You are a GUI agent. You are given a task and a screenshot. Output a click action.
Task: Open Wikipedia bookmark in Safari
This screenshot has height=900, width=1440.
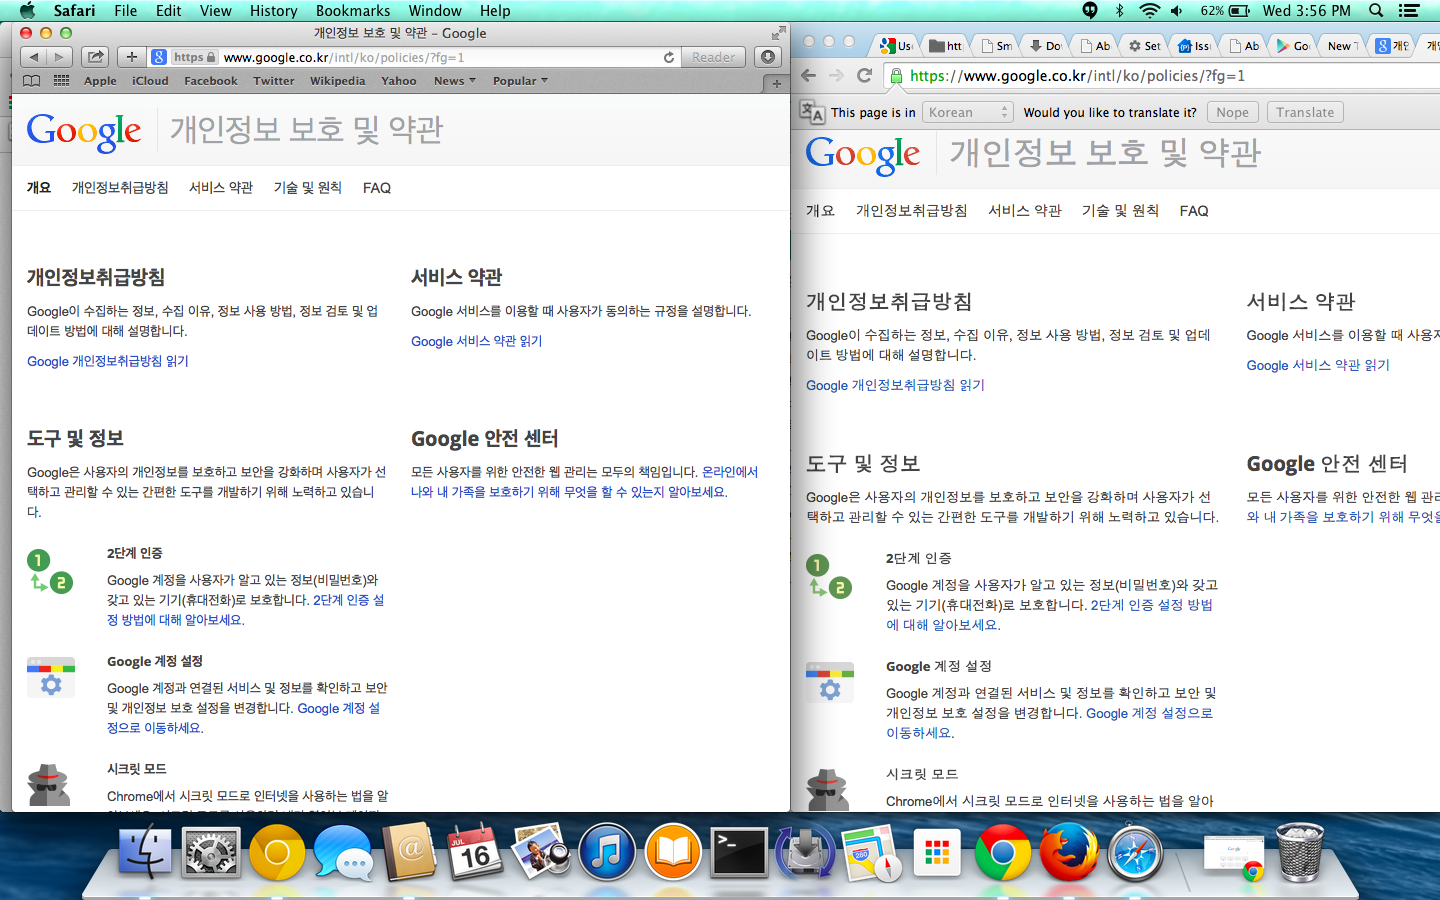(x=337, y=81)
